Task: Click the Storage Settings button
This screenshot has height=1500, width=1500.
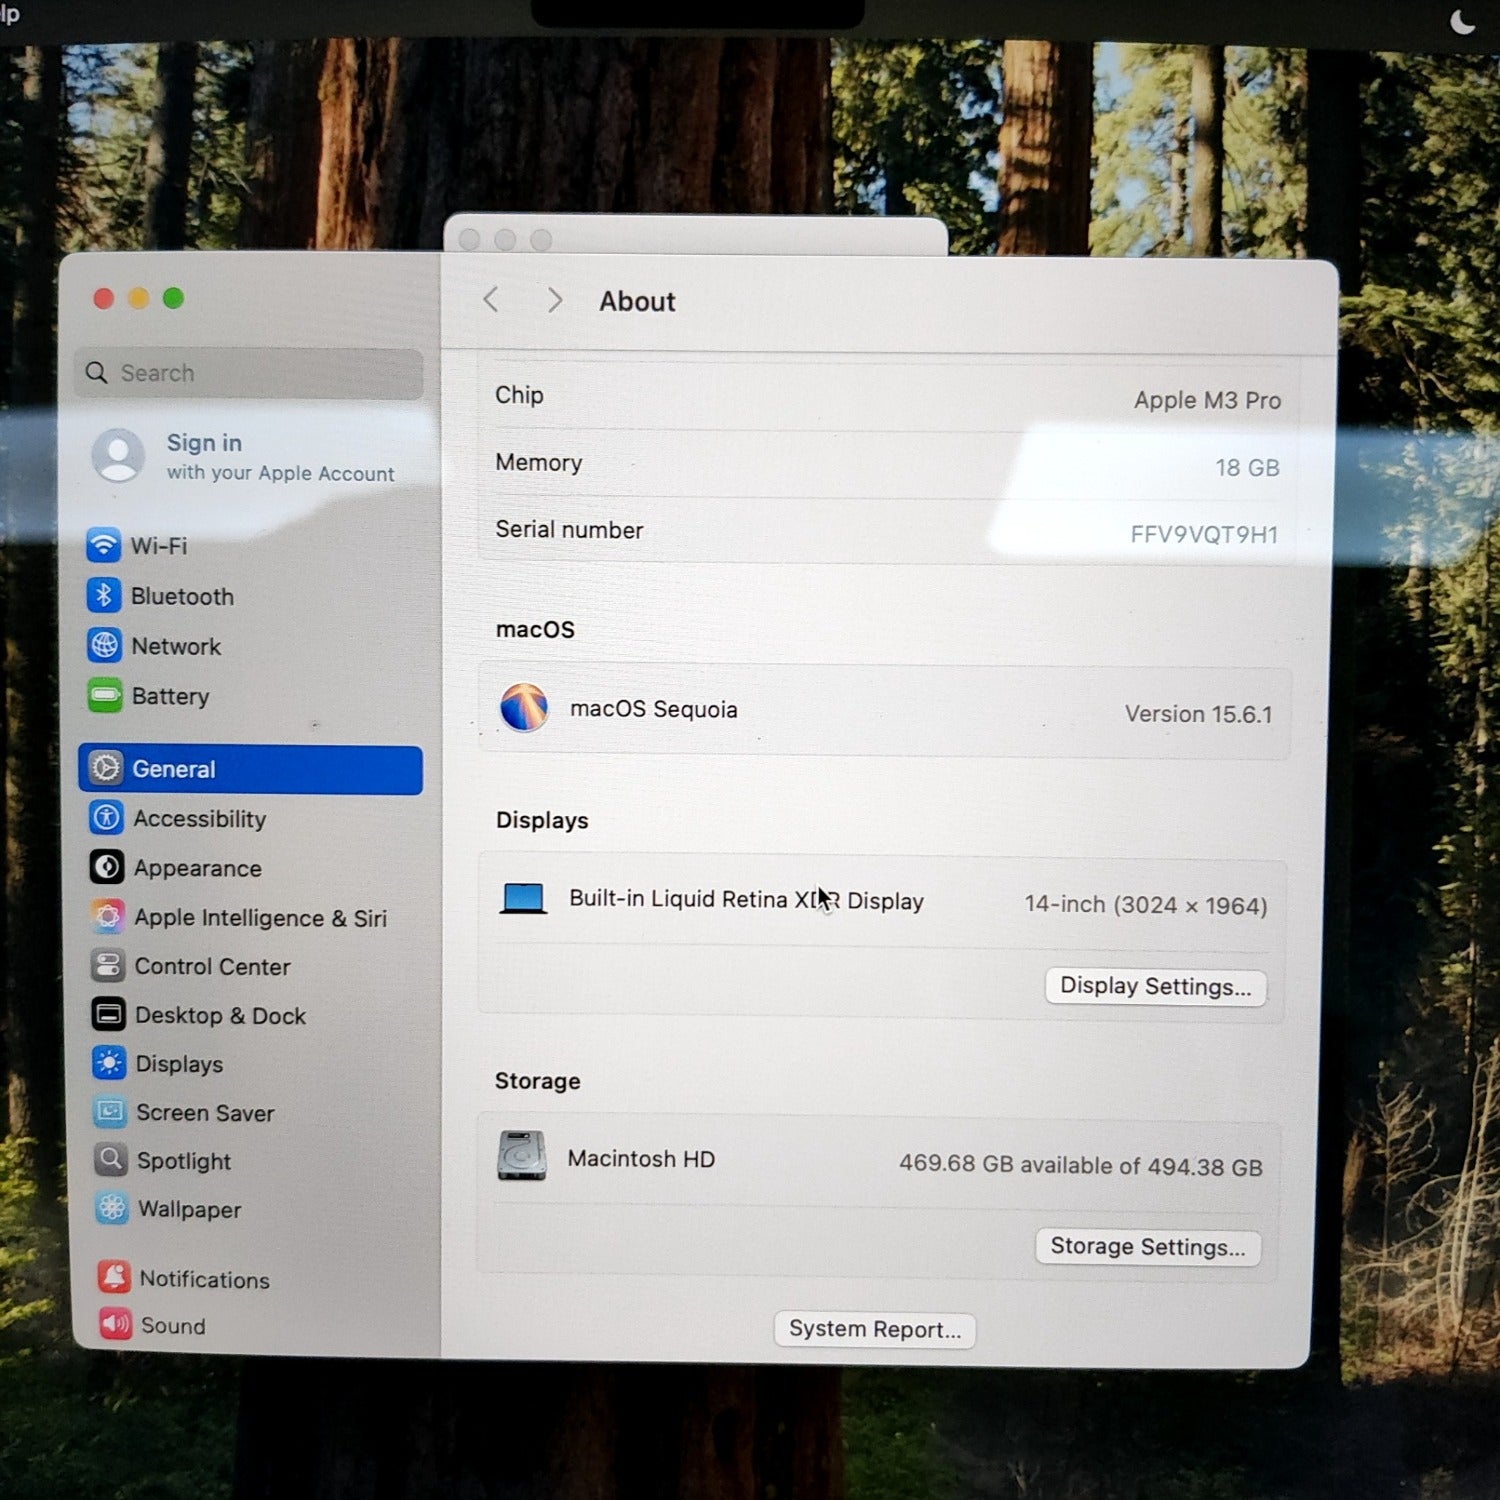Action: click(x=1147, y=1247)
